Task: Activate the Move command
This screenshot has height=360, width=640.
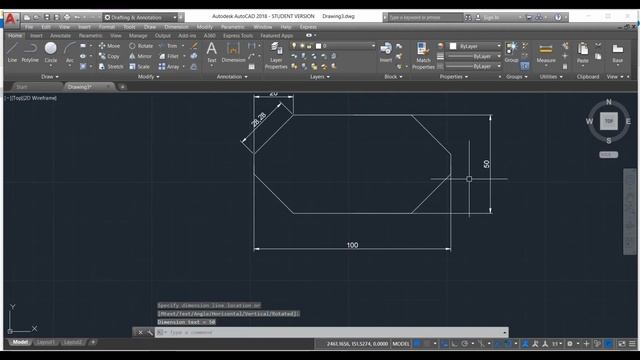Action: (109, 46)
